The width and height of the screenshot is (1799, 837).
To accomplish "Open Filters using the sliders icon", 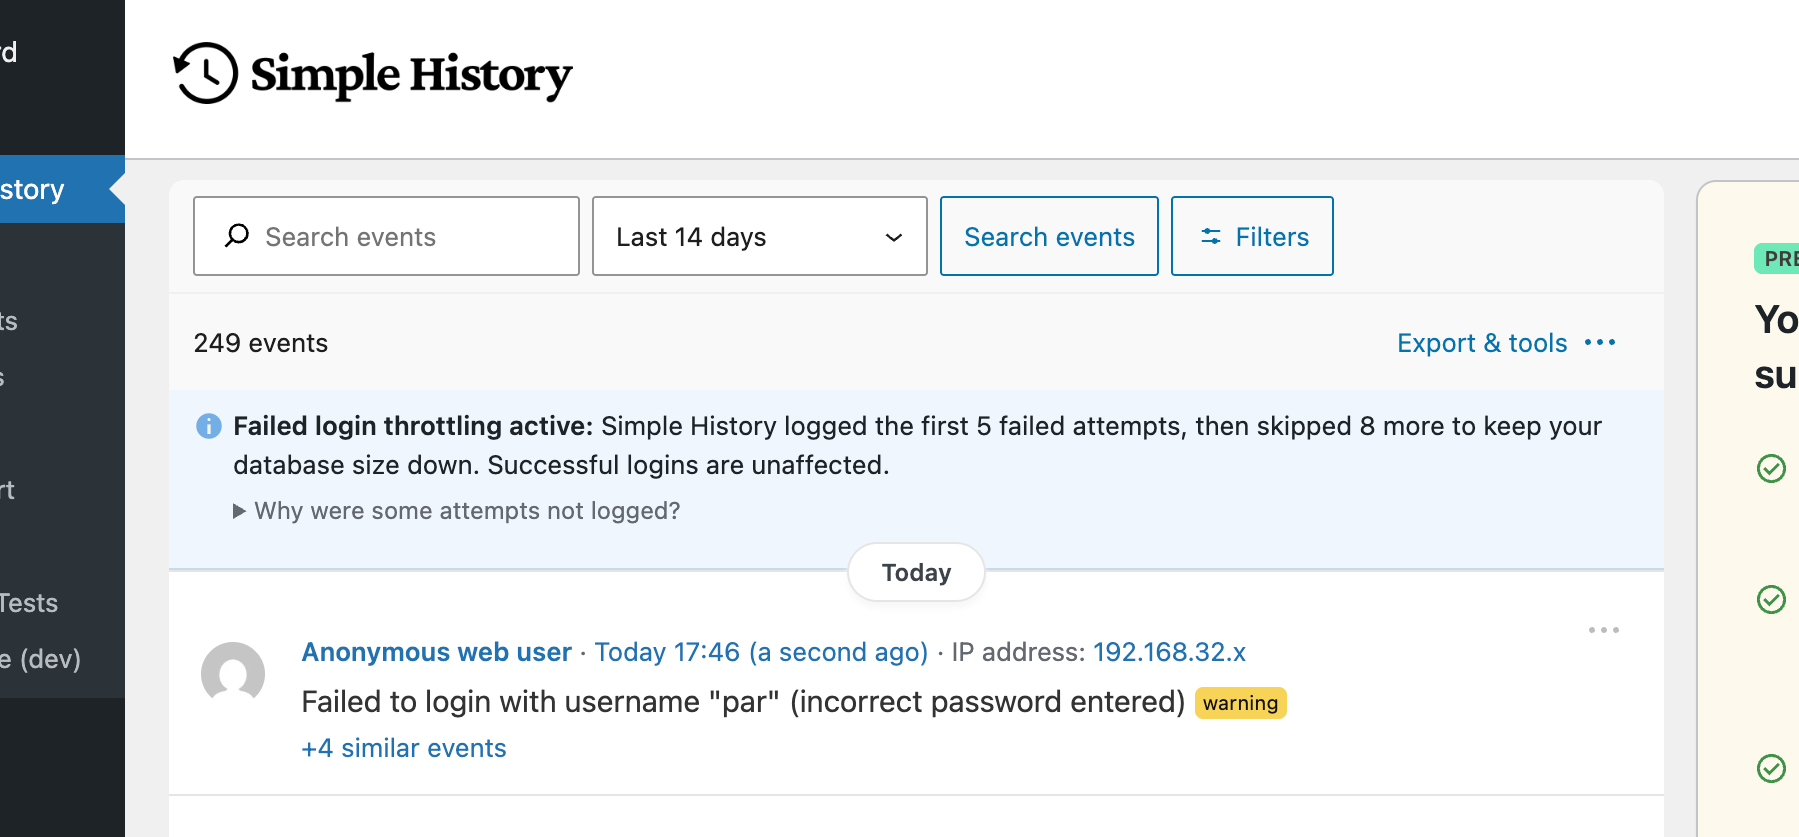I will pos(1211,236).
